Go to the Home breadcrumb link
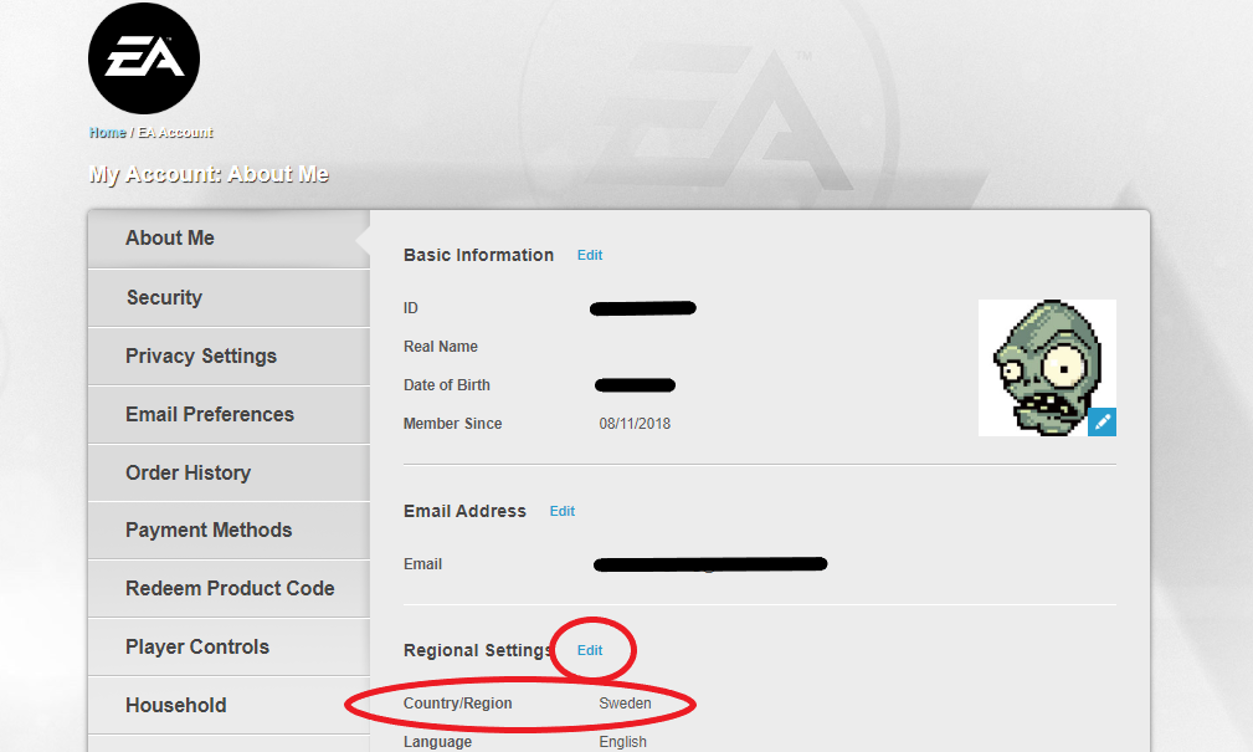Screen dimensions: 1254x752 pyautogui.click(x=107, y=132)
